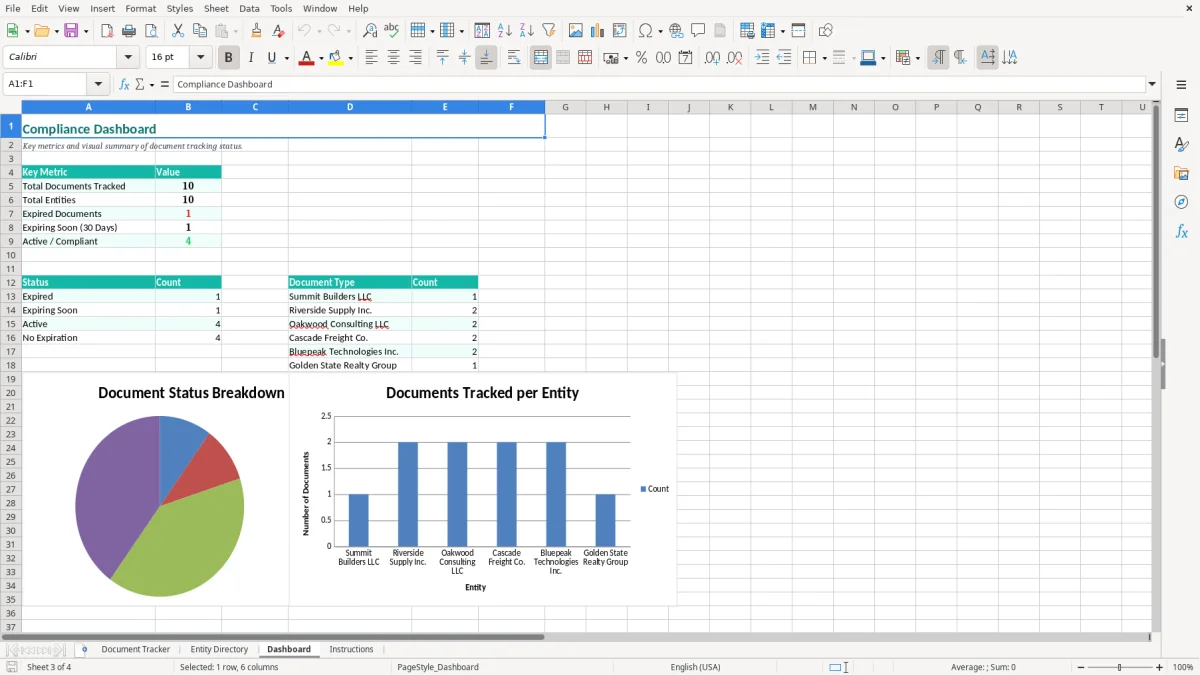Toggle italic formatting

click(x=251, y=58)
